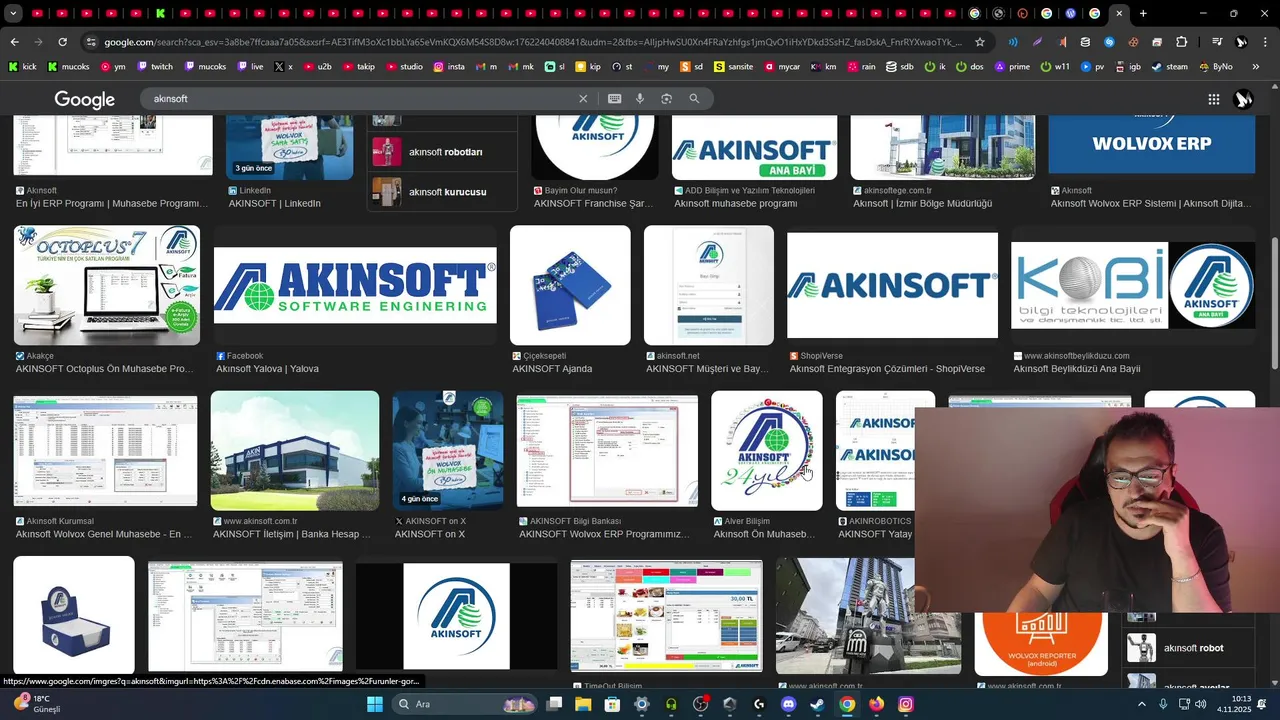
Task: Open the insta bookmark
Action: click(x=449, y=67)
